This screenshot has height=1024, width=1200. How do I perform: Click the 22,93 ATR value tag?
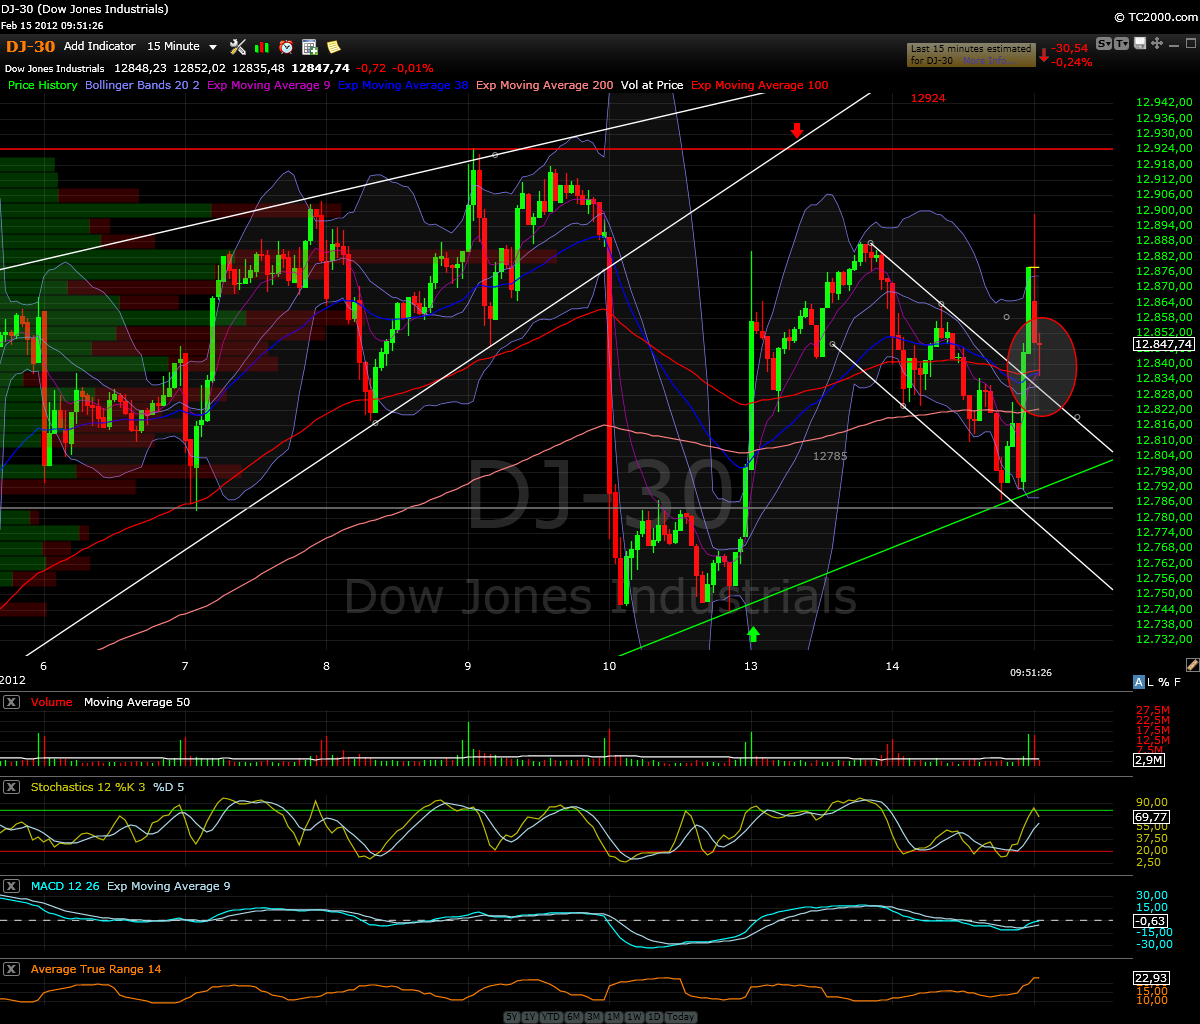1152,978
